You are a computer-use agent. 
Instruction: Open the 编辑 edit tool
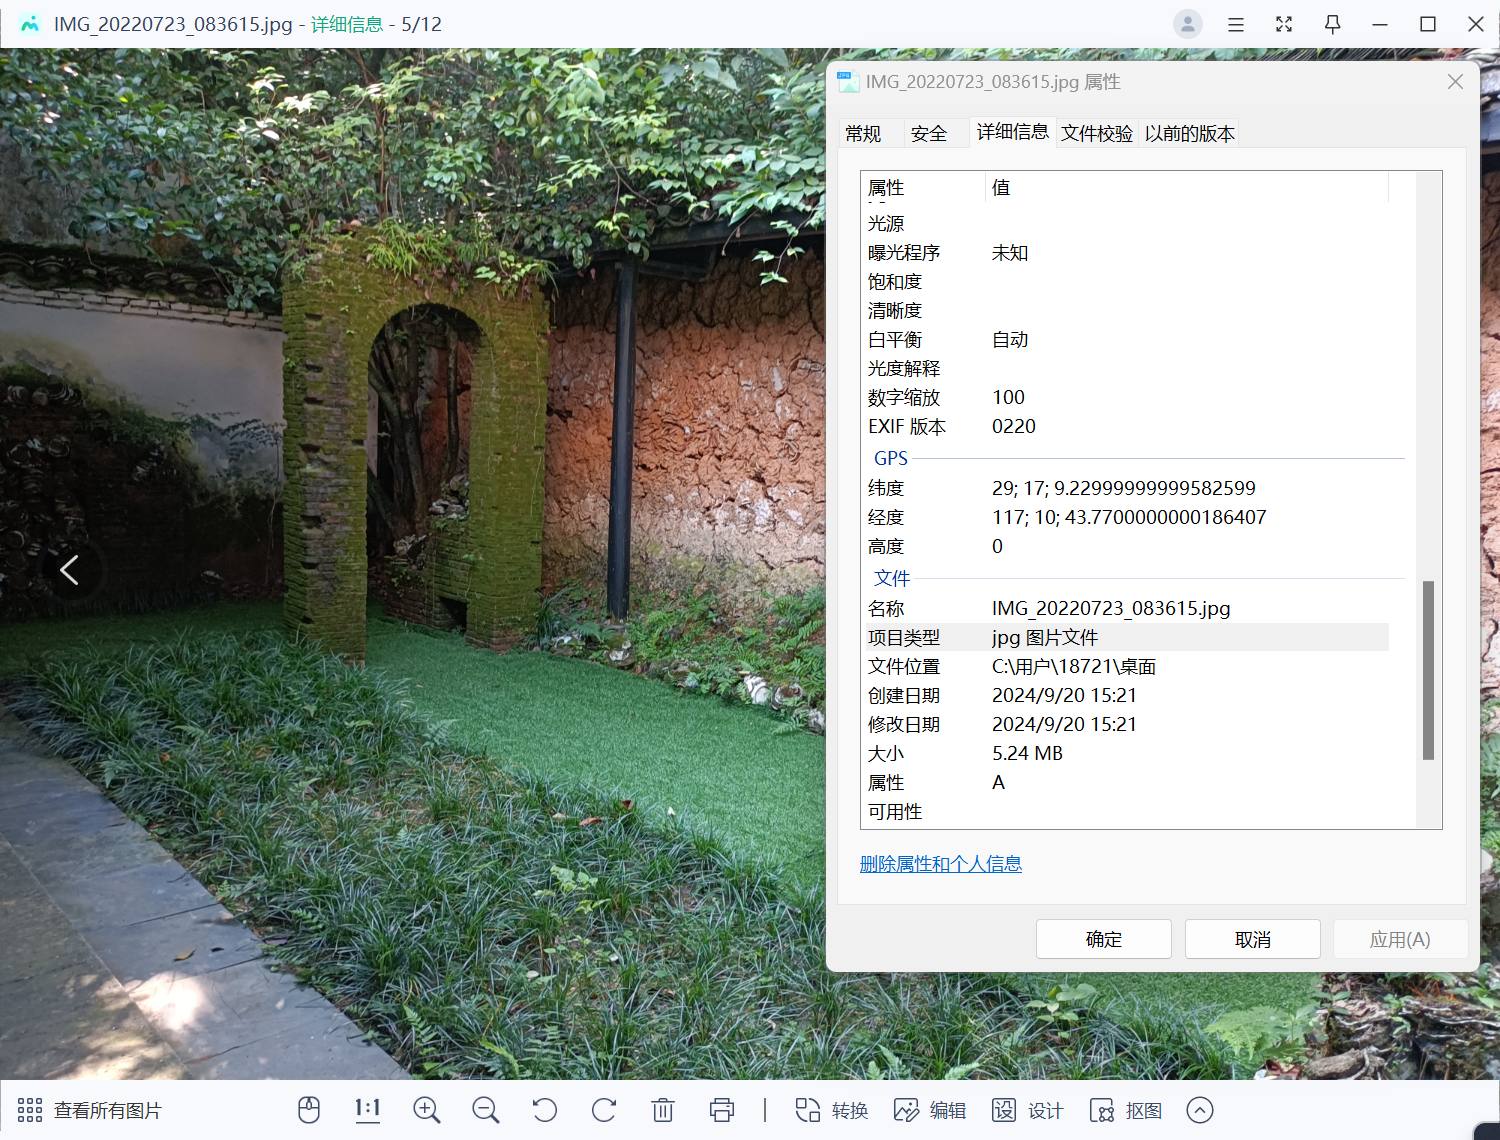coord(930,1110)
